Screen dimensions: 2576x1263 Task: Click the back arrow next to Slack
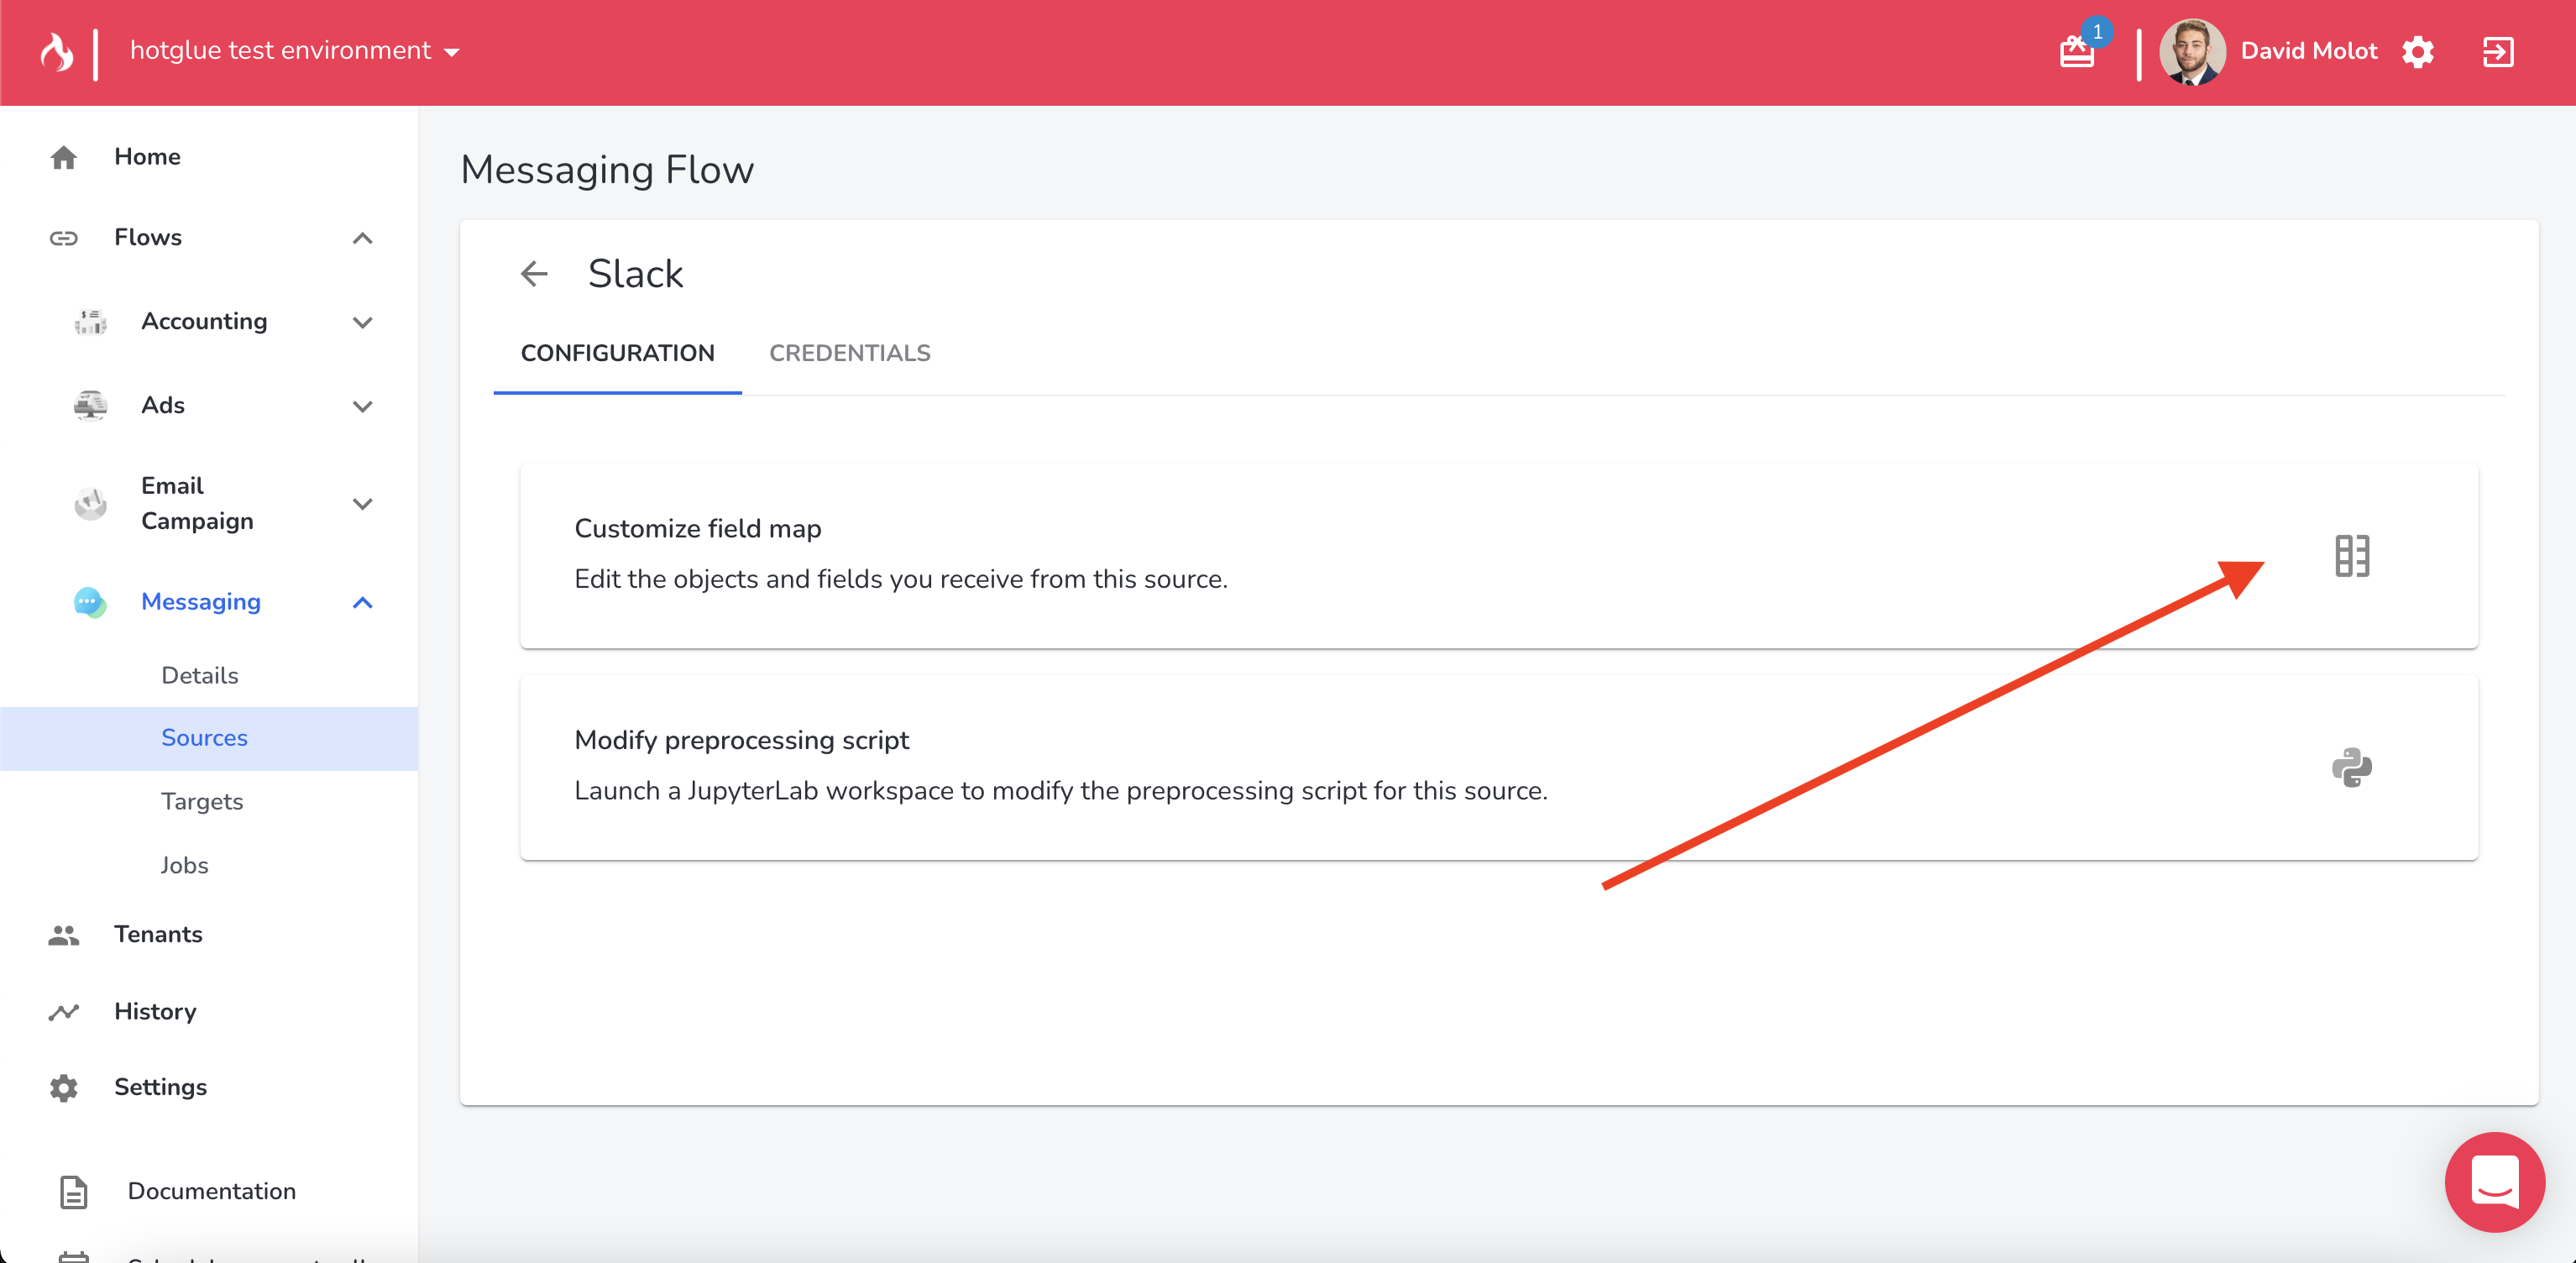tap(534, 274)
